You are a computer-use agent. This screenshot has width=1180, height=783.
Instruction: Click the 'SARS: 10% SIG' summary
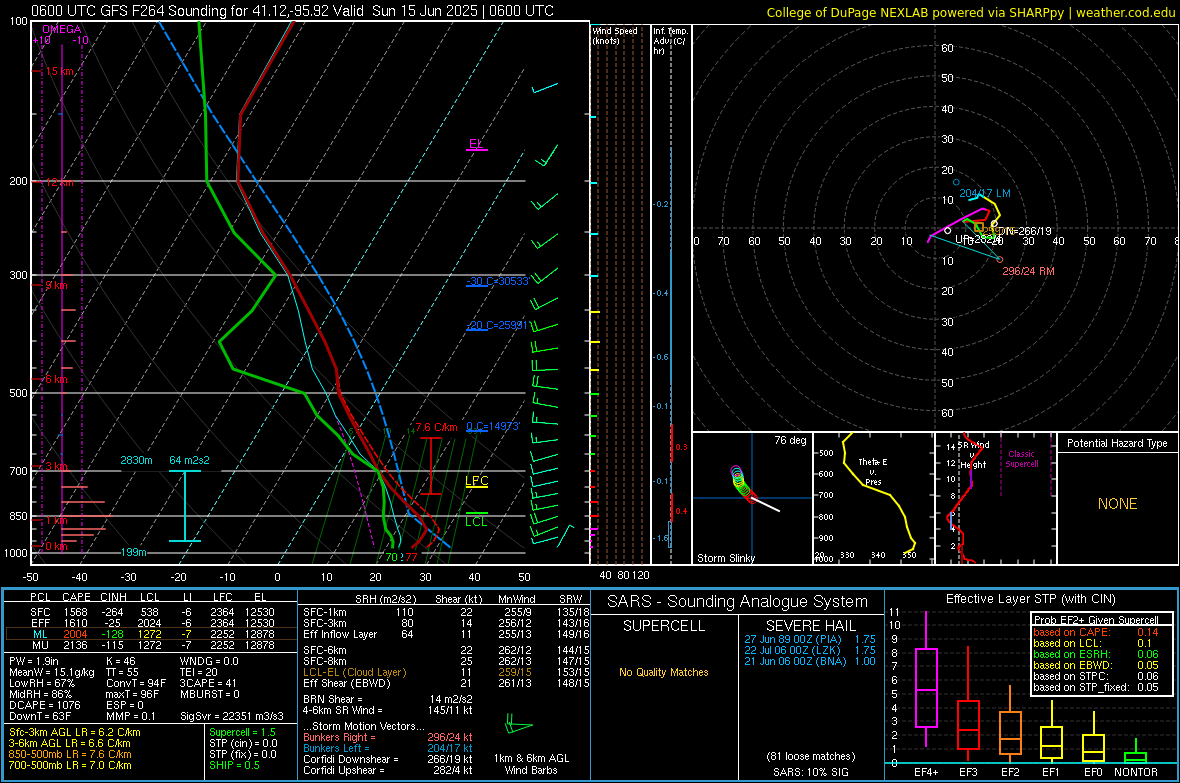pos(810,772)
